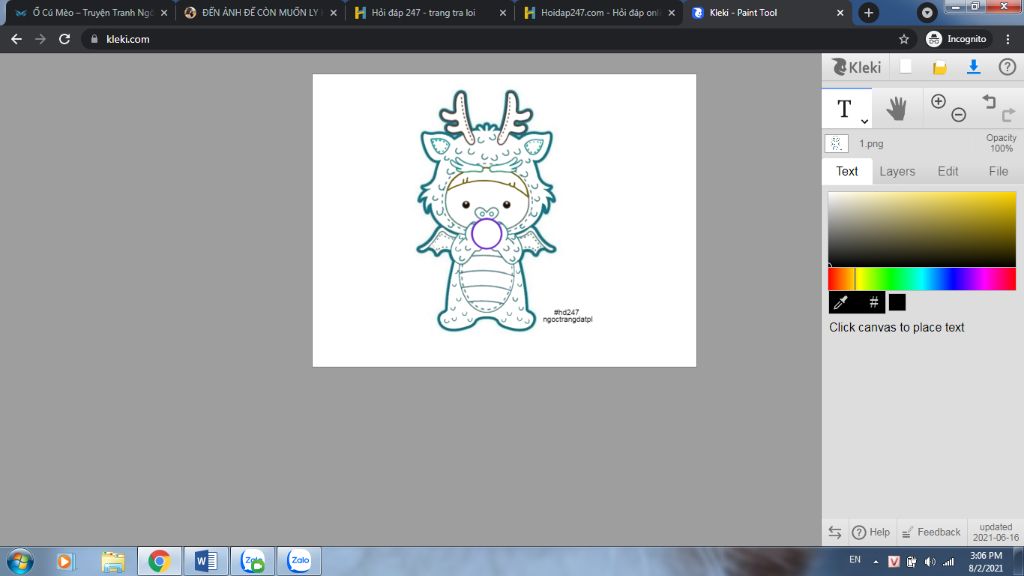Switch to the Text tab

[x=847, y=171]
